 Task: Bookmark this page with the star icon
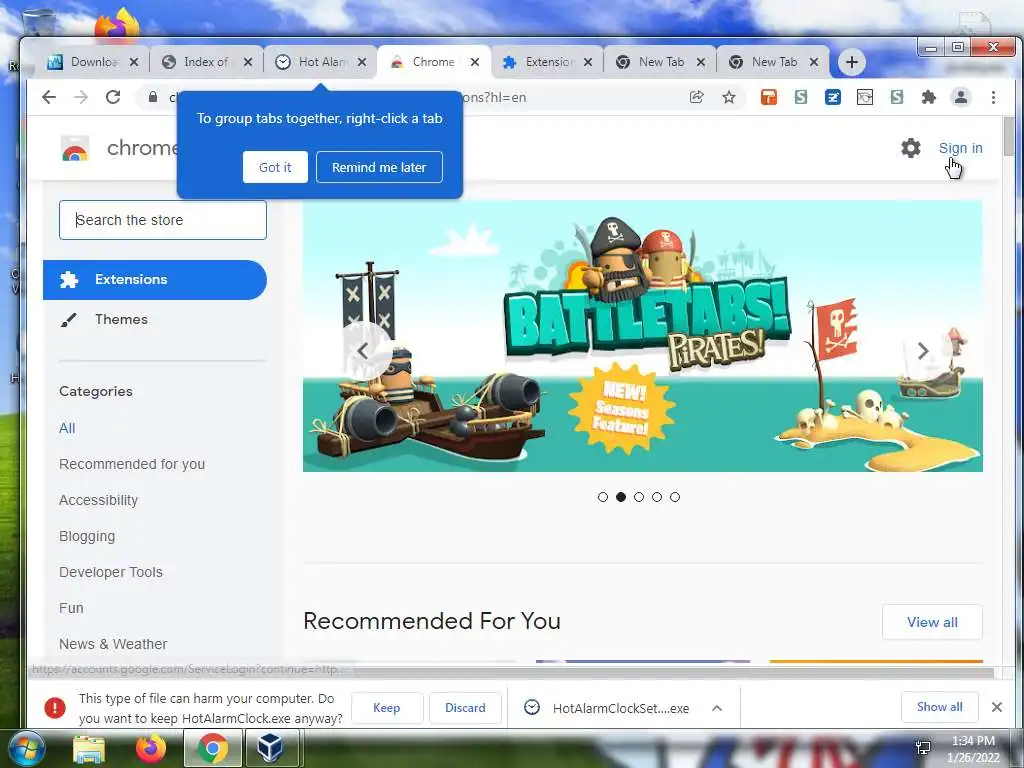[729, 97]
